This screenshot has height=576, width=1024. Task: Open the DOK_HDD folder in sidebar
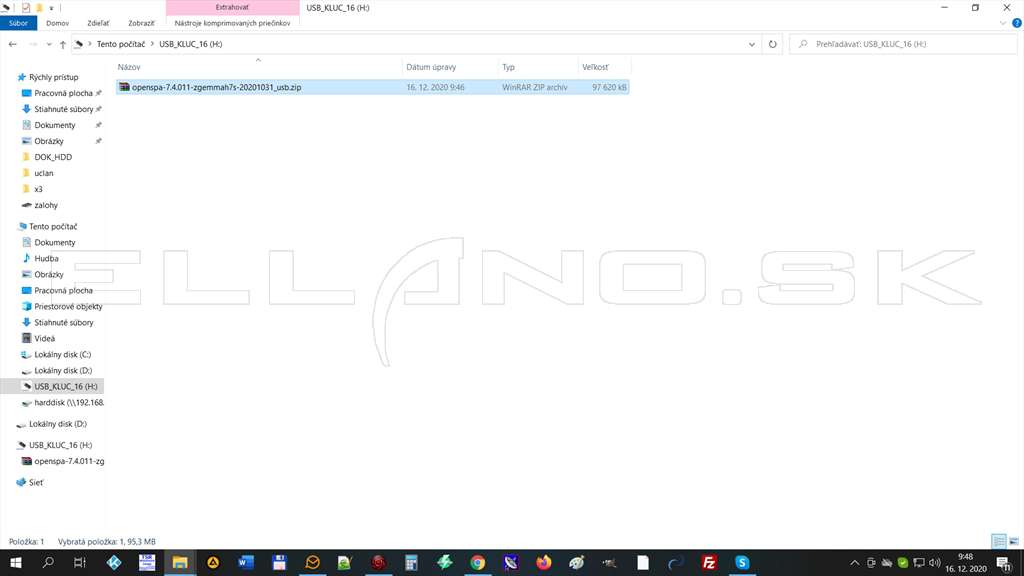coord(53,157)
